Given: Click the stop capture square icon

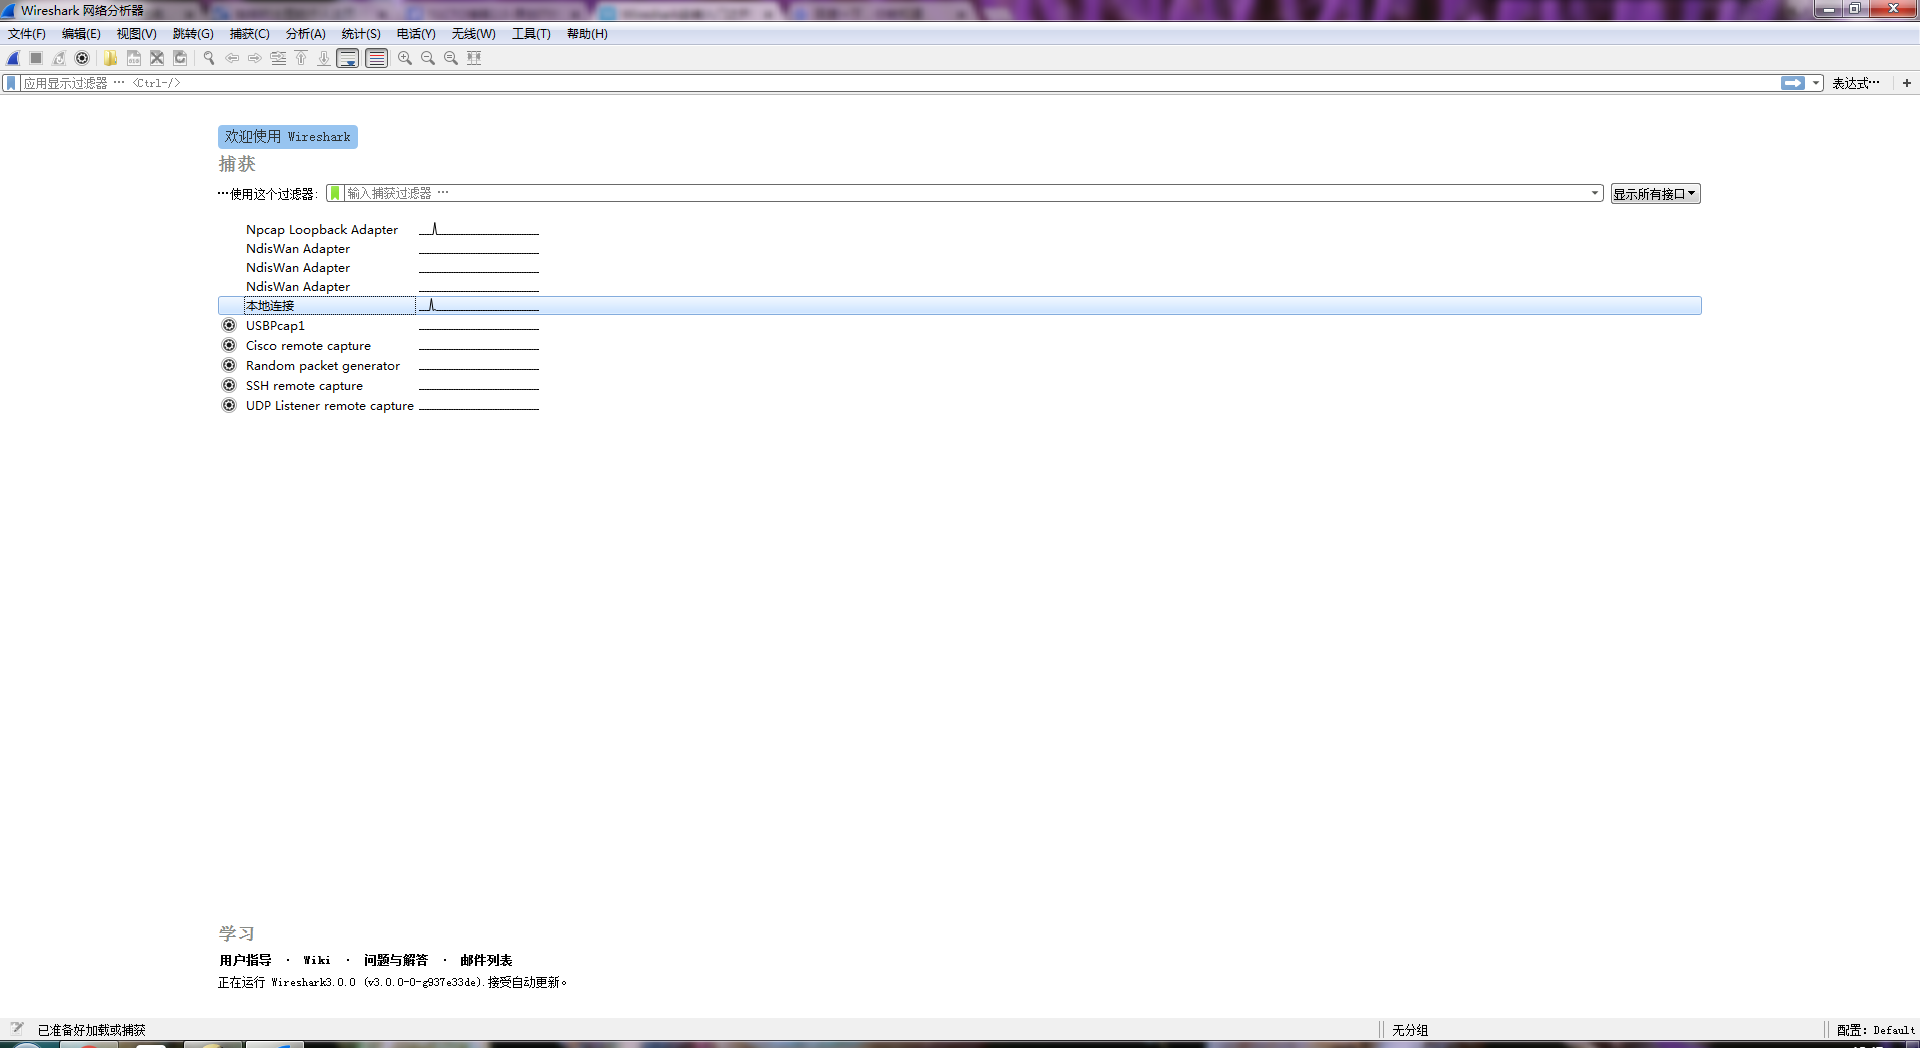Looking at the screenshot, I should (36, 58).
